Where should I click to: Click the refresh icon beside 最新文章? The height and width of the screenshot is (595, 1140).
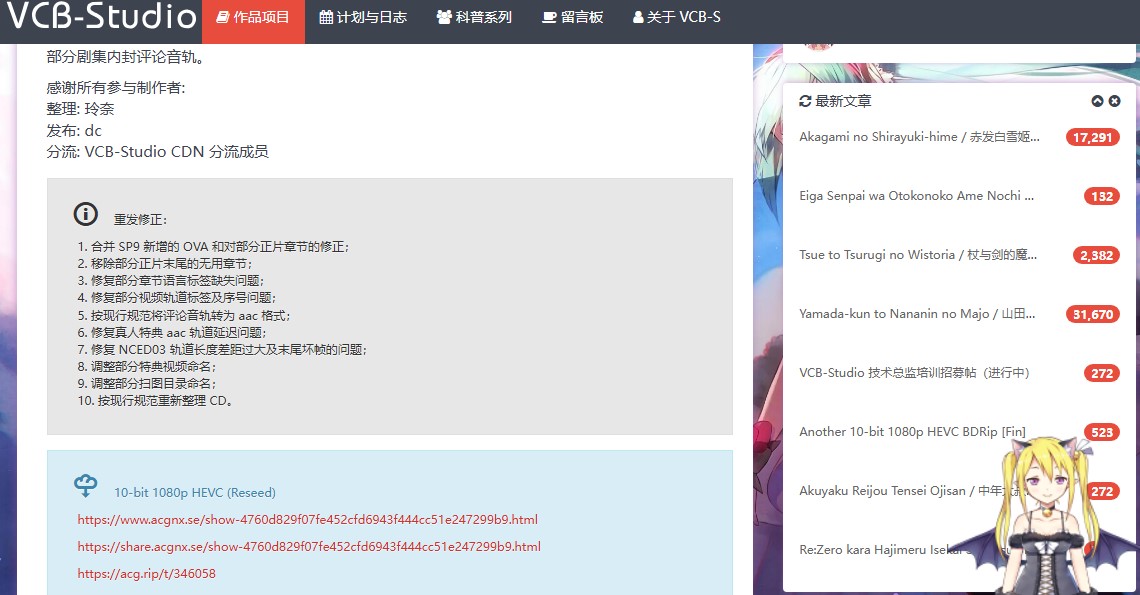(x=805, y=101)
